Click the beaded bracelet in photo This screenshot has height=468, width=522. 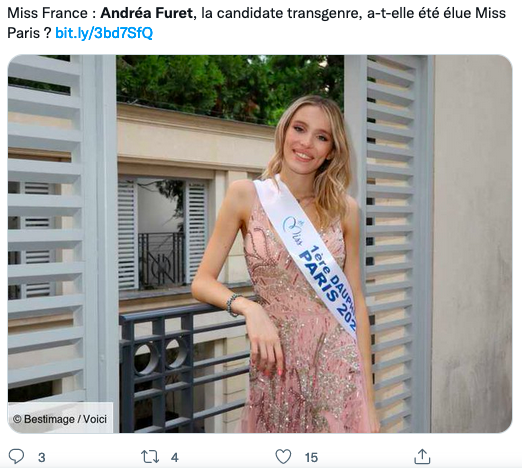[232, 305]
